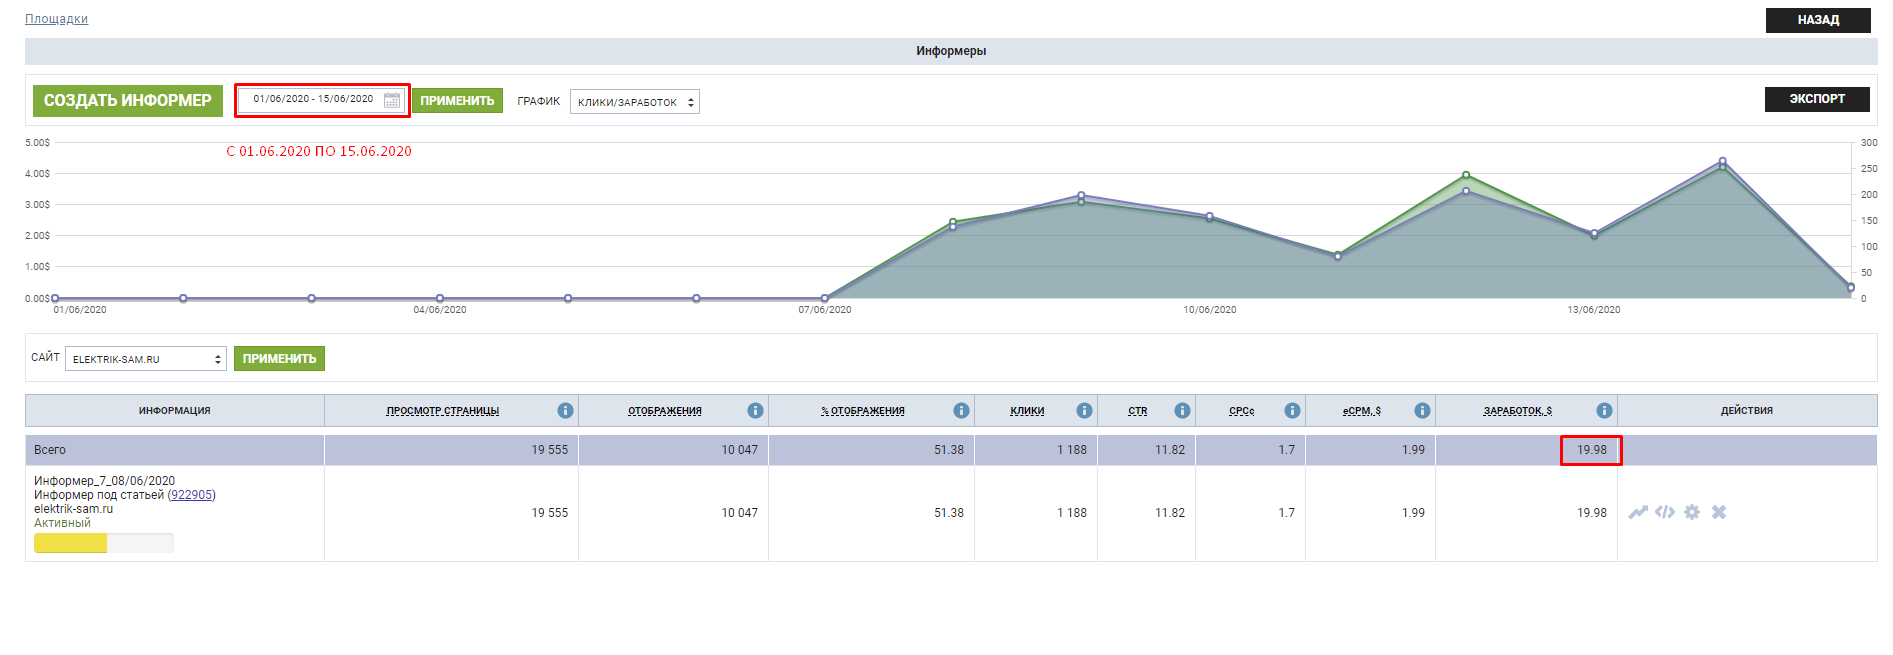Follow the Площадки breadcrumb link
Screen dimensions: 1893x655
[x=56, y=19]
